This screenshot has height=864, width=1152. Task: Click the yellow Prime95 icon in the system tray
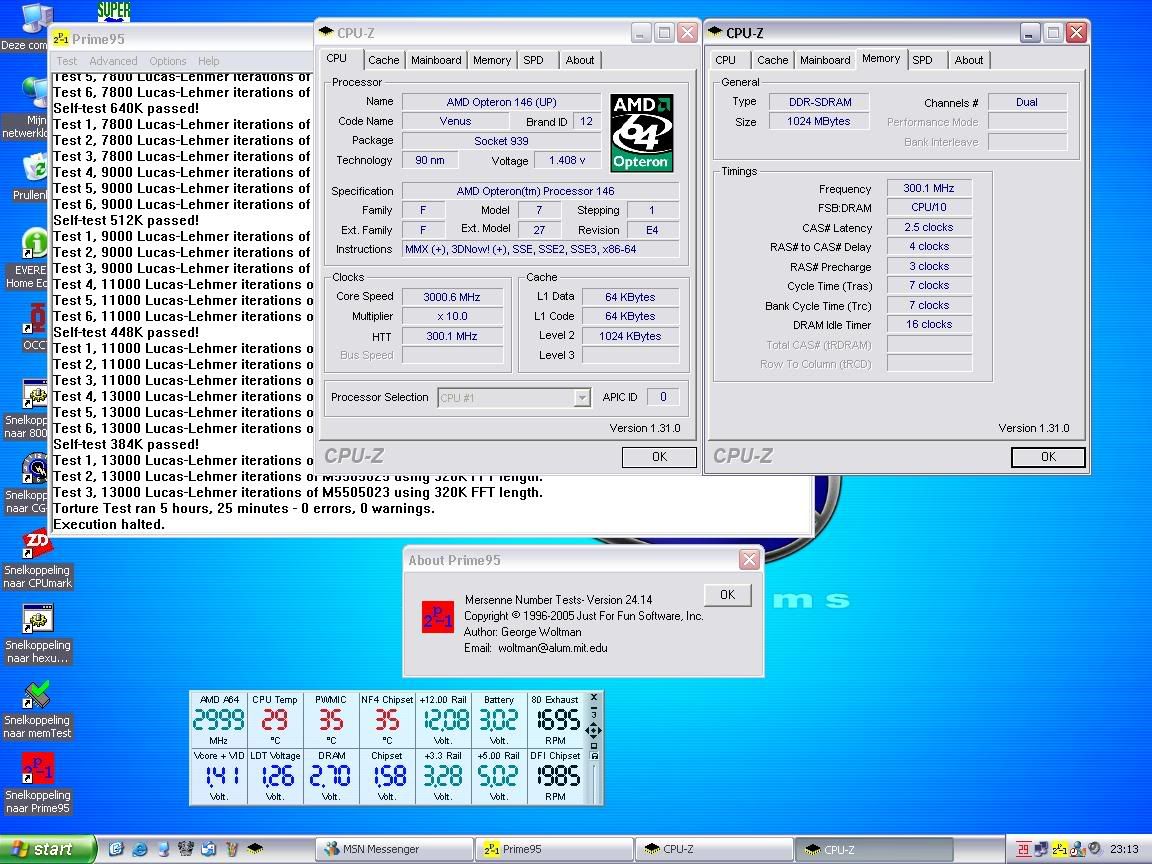point(1059,849)
